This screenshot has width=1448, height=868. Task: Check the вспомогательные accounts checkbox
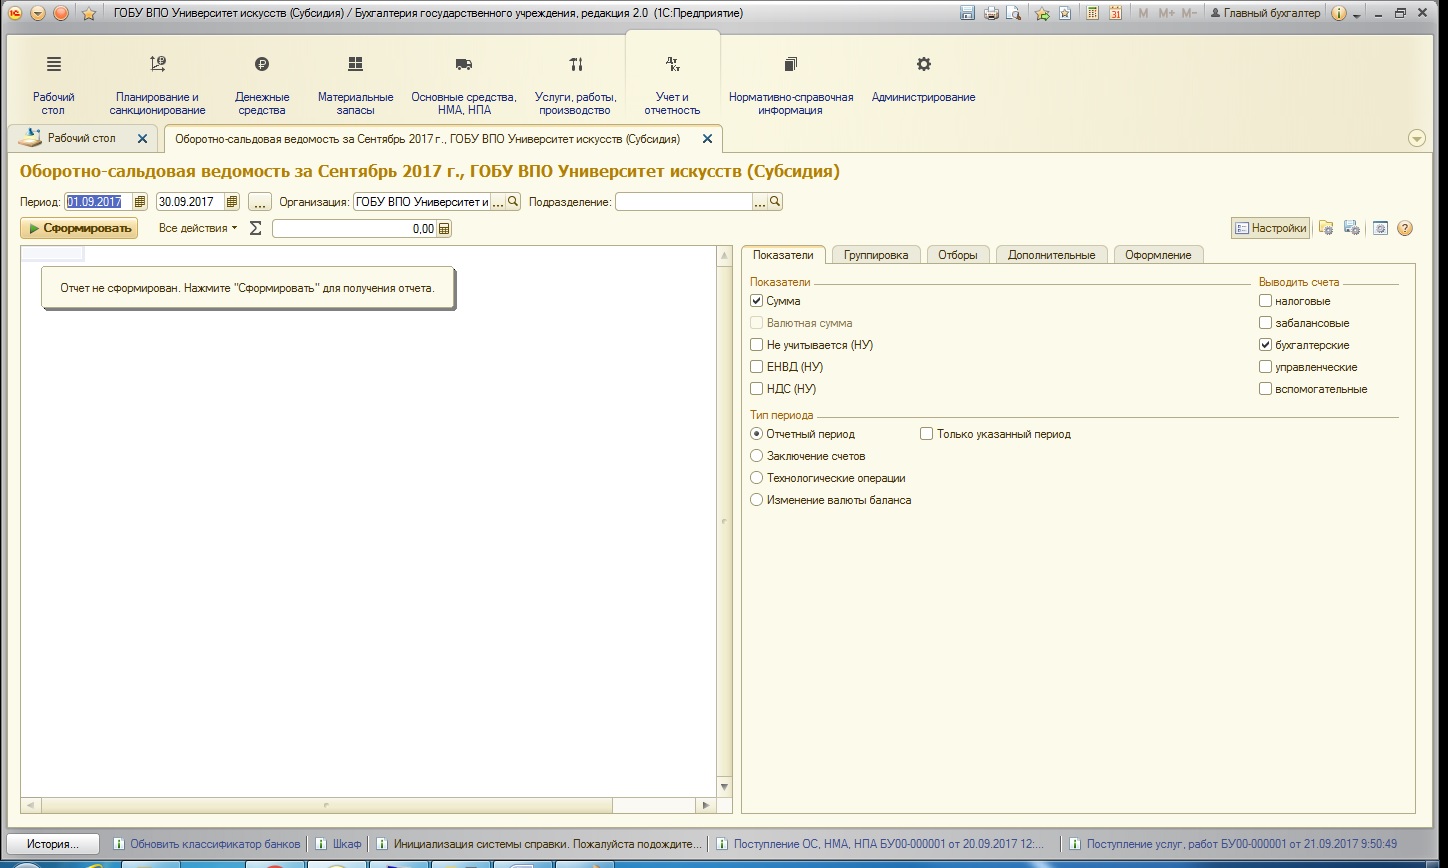tap(1266, 388)
